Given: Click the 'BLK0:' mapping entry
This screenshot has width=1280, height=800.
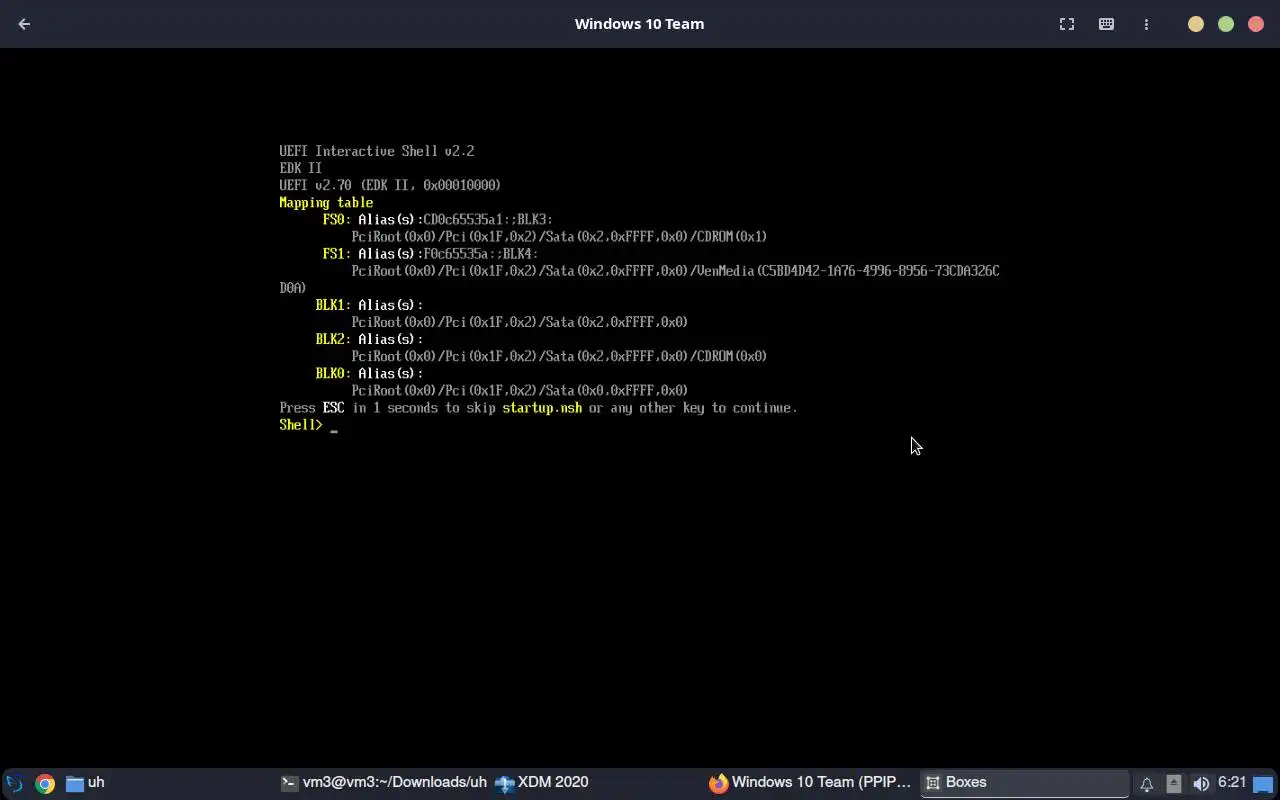Looking at the screenshot, I should tap(333, 373).
